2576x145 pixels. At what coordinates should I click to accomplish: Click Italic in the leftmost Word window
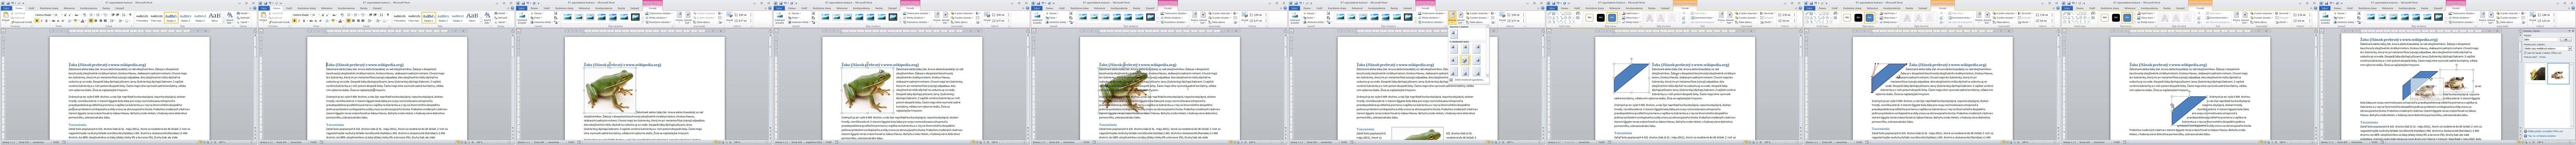tap(41, 21)
